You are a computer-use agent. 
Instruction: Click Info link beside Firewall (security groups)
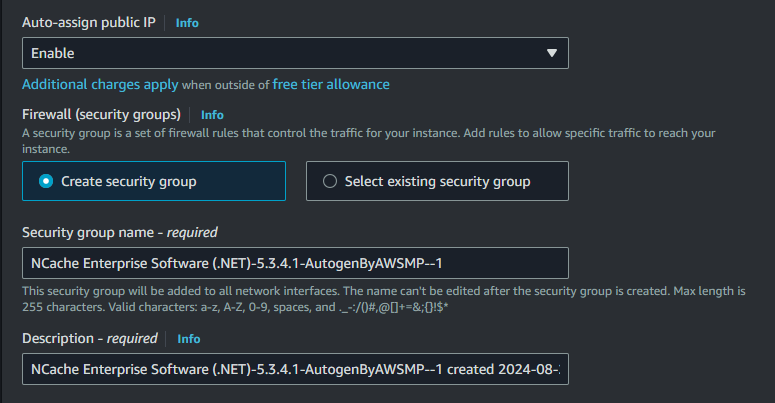coord(212,115)
